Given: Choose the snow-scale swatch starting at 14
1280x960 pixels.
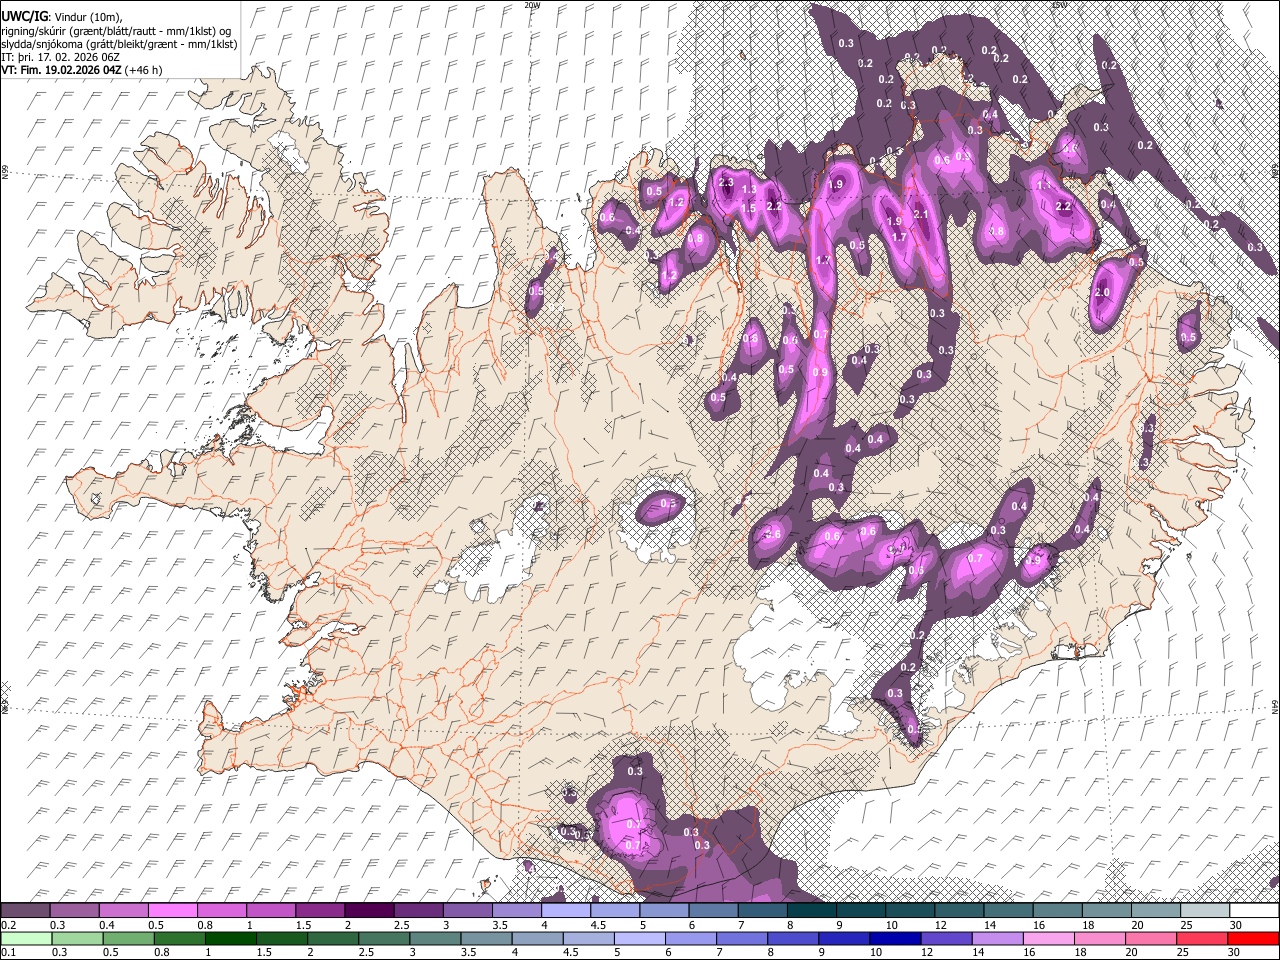Looking at the screenshot, I should click(x=1009, y=911).
